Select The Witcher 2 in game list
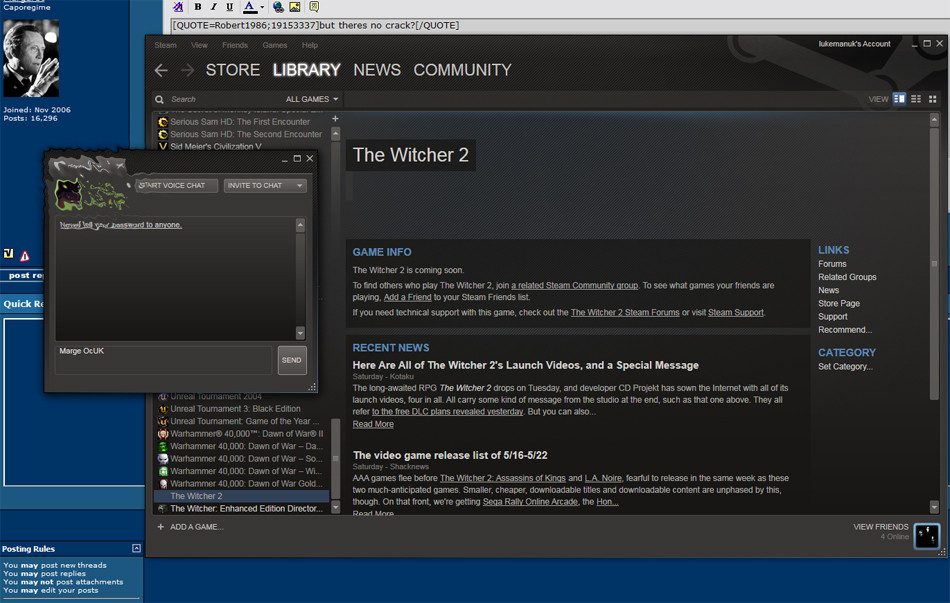Viewport: 950px width, 603px height. point(241,496)
